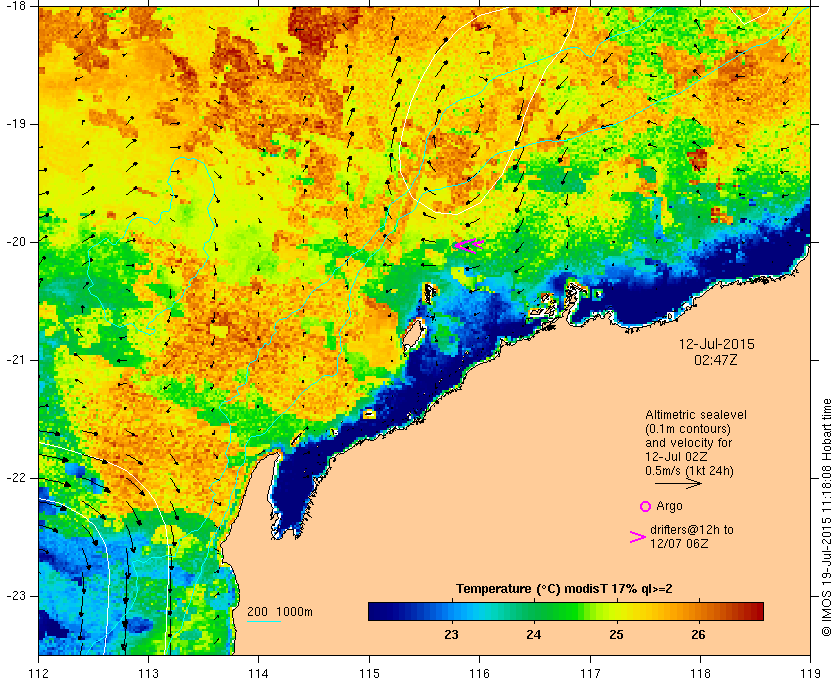Click the '12/07 06Z' legend text
Screen dimensions: 840x680
point(679,543)
